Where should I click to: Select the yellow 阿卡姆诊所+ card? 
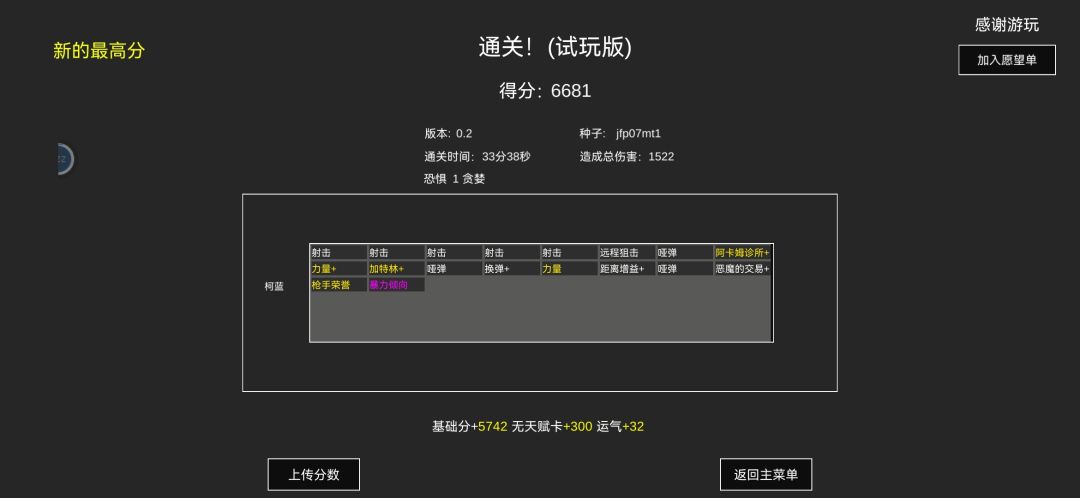(742, 253)
